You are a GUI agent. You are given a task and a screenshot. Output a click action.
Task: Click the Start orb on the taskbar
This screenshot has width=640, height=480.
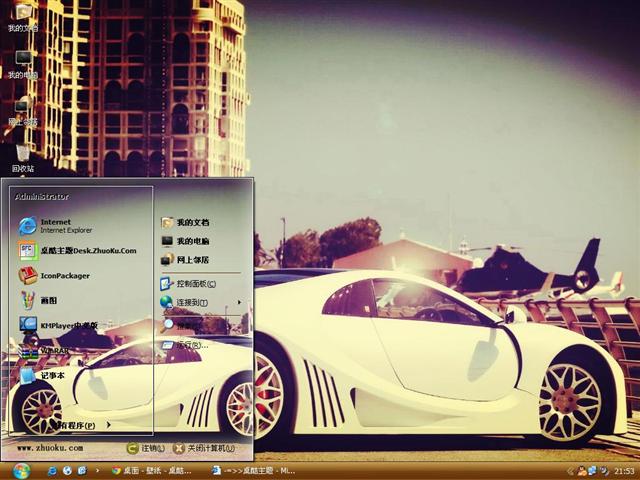[21, 470]
